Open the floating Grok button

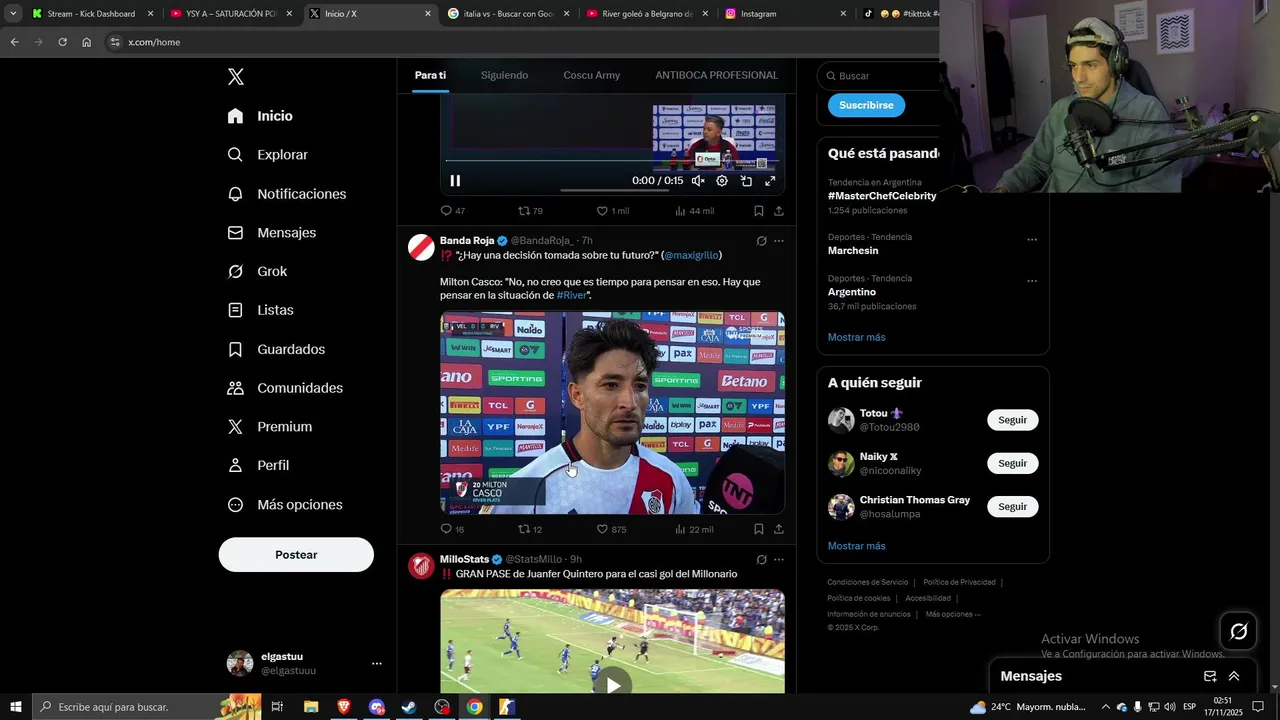coord(1238,631)
